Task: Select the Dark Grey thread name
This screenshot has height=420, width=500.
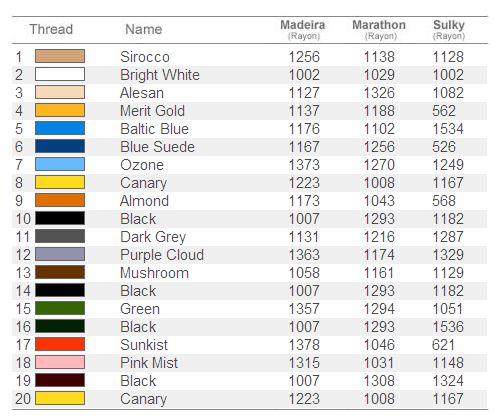Action: [x=153, y=237]
